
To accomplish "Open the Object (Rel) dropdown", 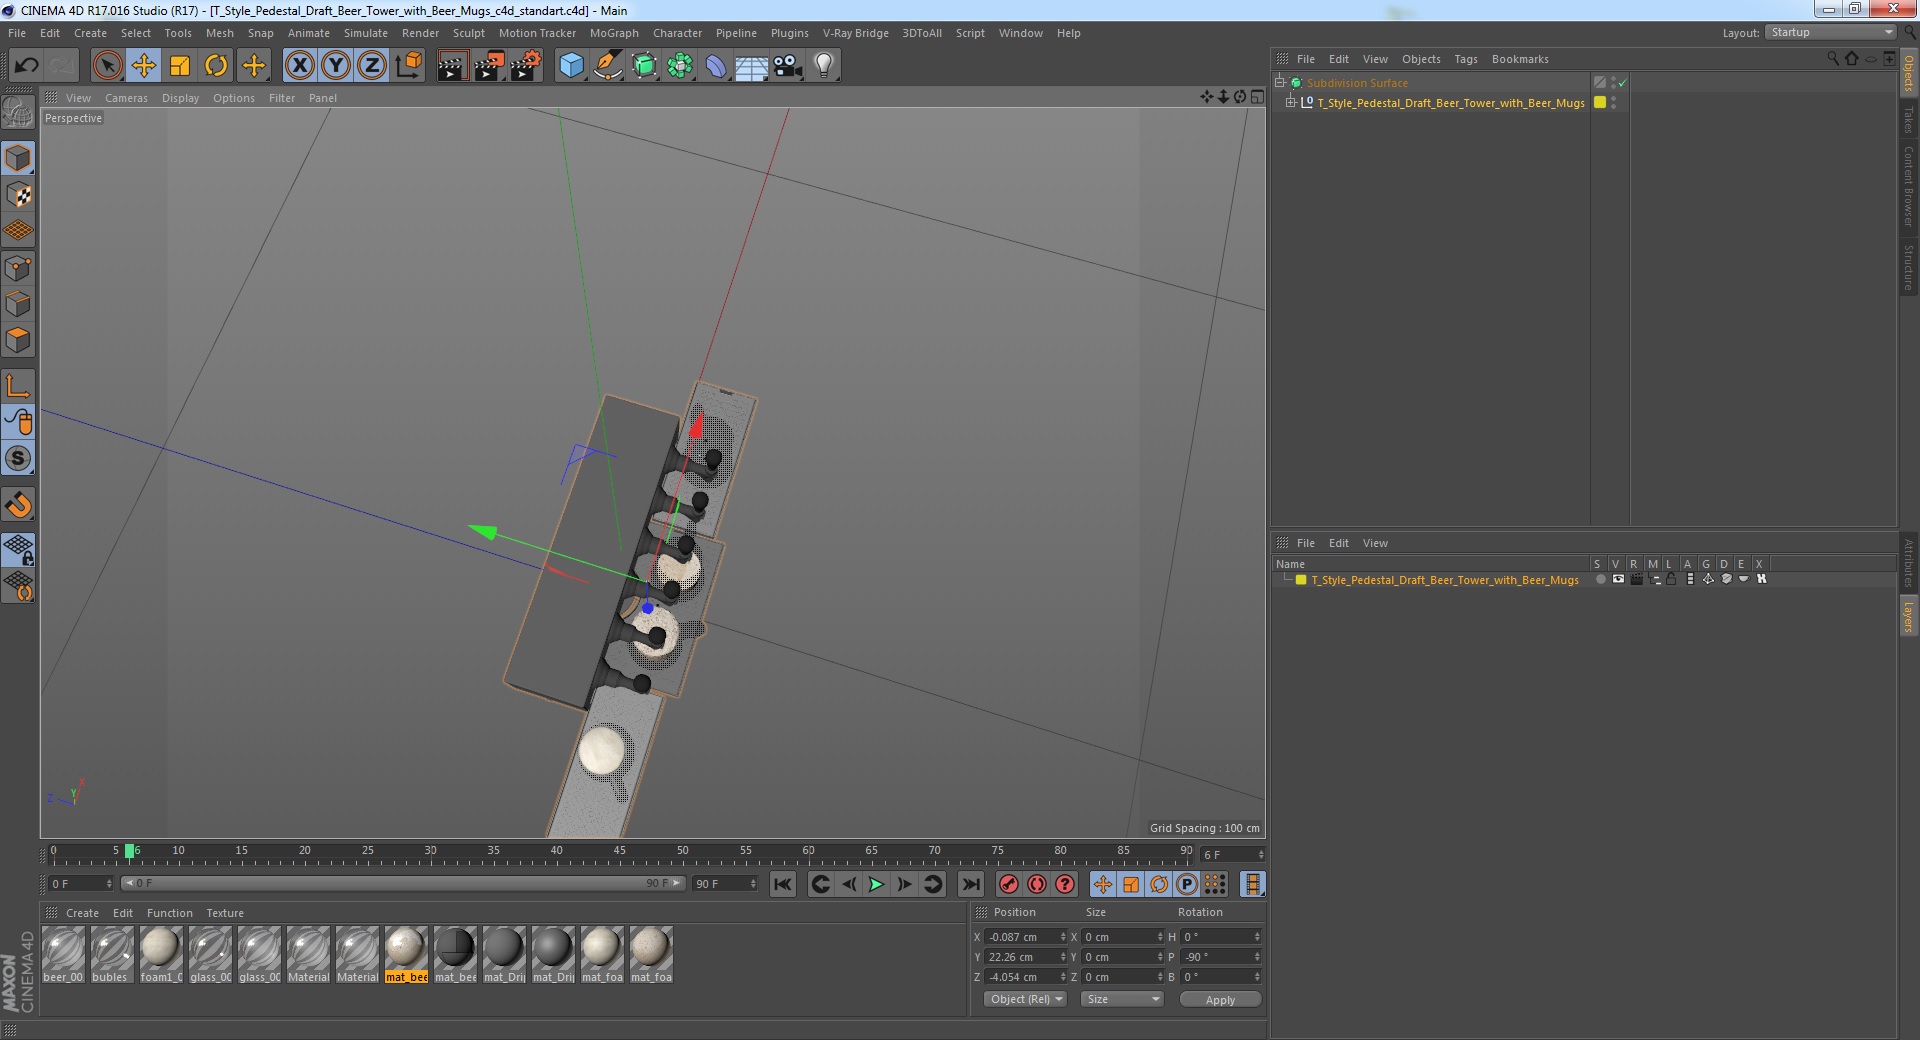I will coord(1026,999).
